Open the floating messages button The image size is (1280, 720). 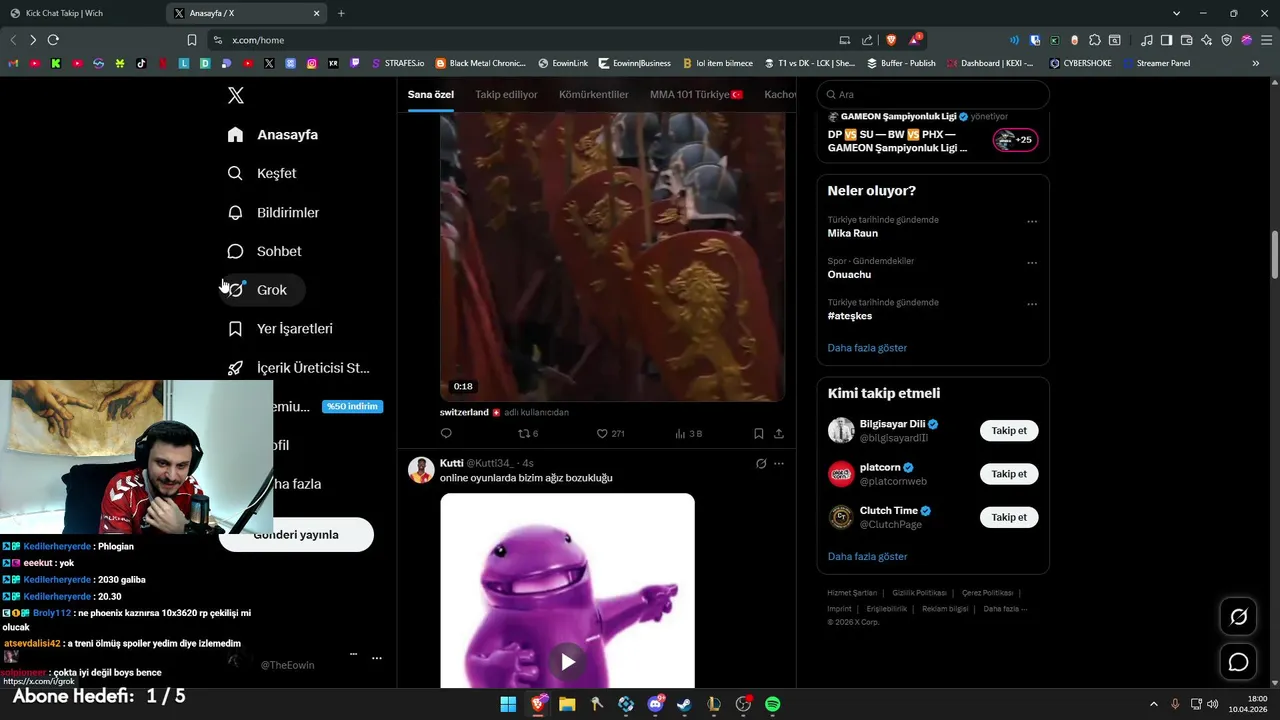(1238, 662)
